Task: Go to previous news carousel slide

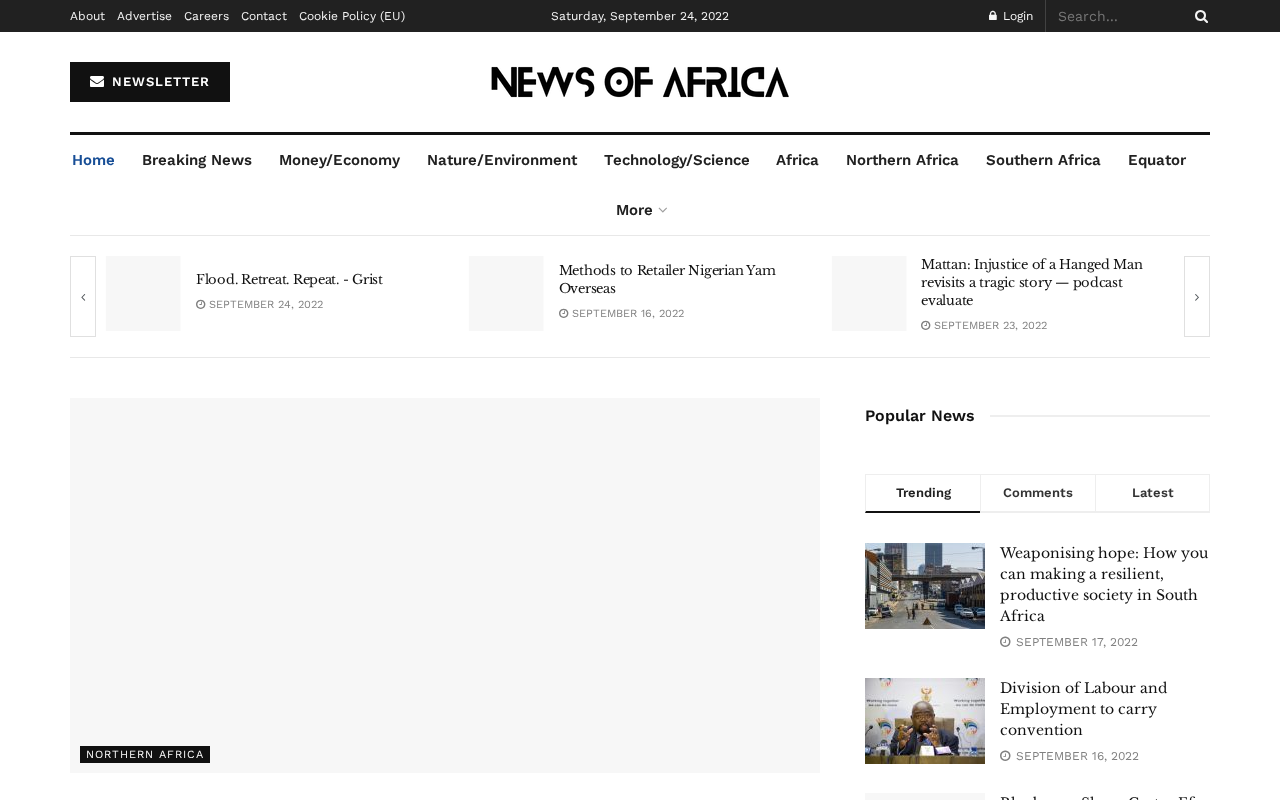Action: click(83, 297)
